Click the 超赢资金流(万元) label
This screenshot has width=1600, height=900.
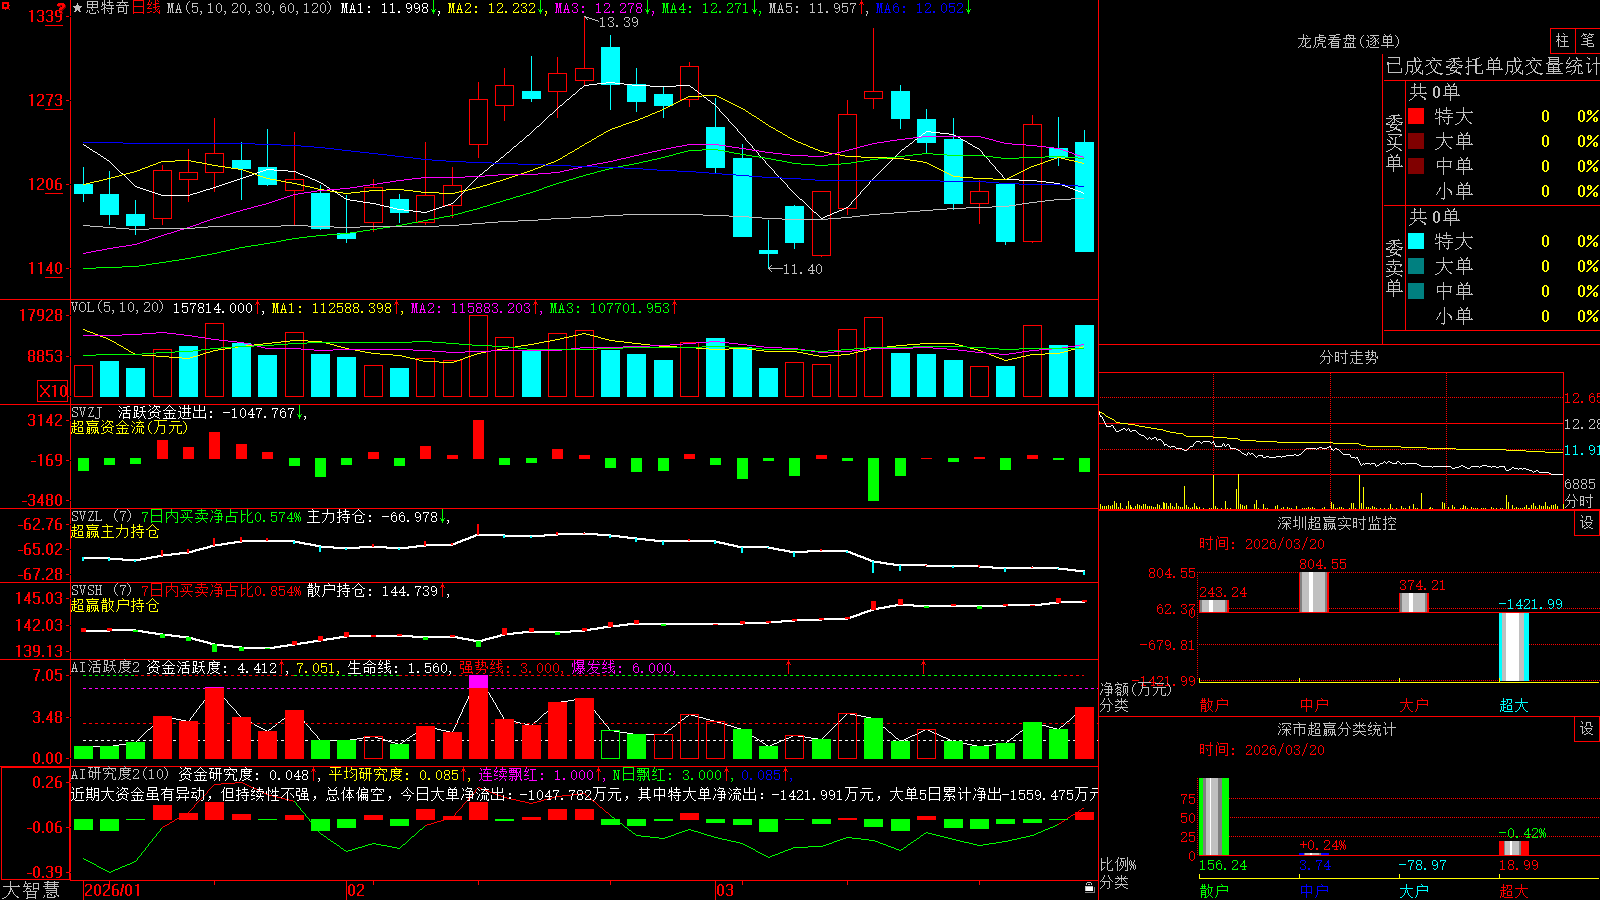129,427
